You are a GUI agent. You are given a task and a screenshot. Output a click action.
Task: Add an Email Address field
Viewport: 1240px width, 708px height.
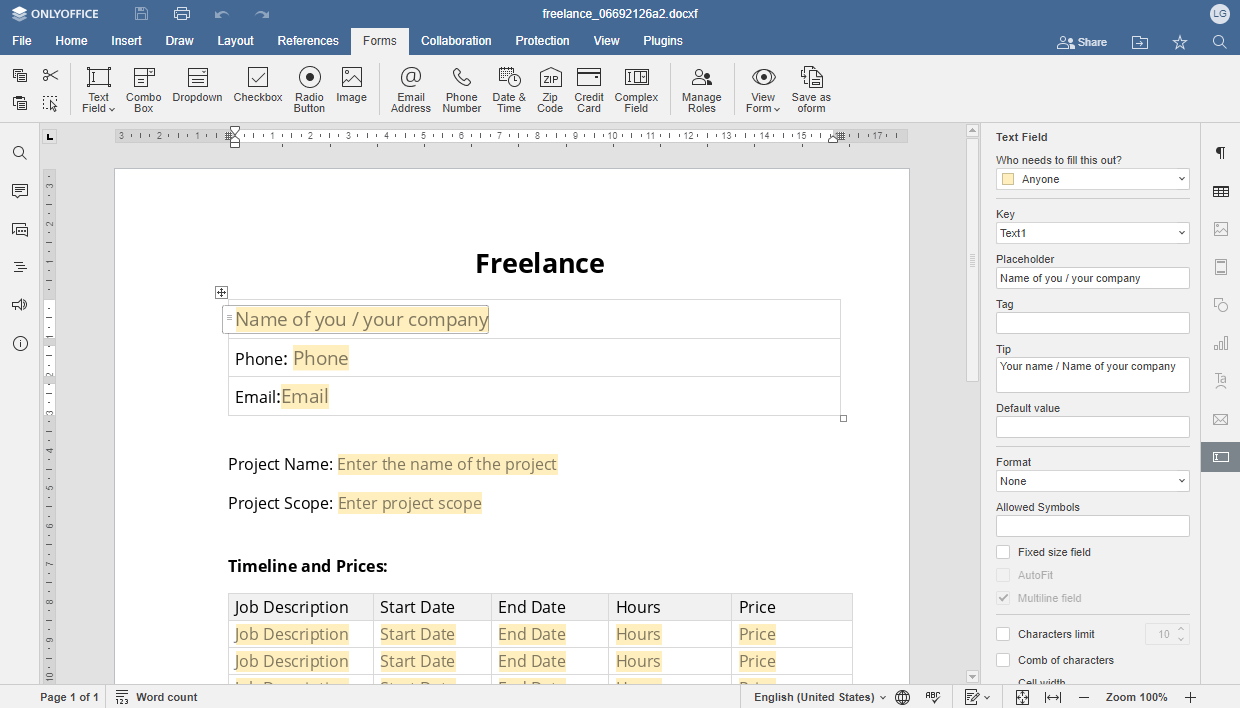point(410,88)
